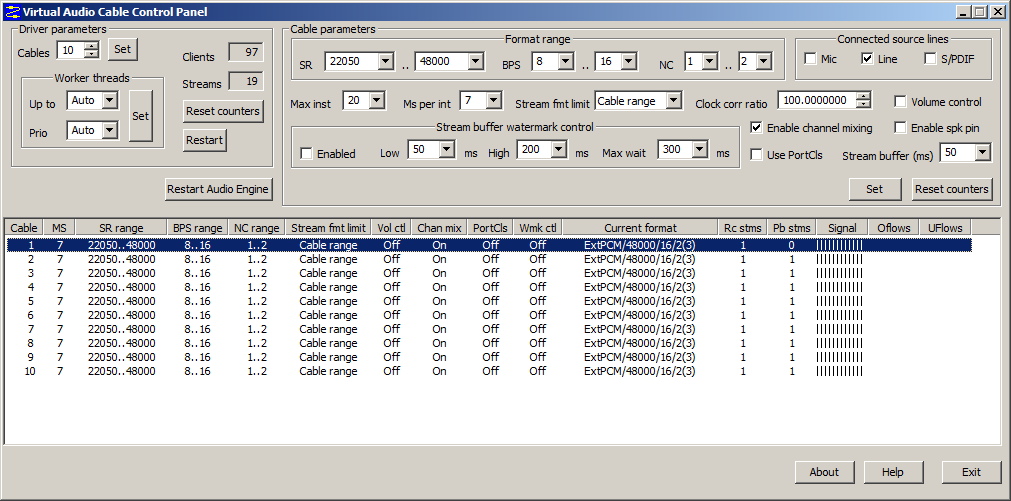1011x501 pixels.
Task: Click the Chan mix column header
Action: [439, 228]
